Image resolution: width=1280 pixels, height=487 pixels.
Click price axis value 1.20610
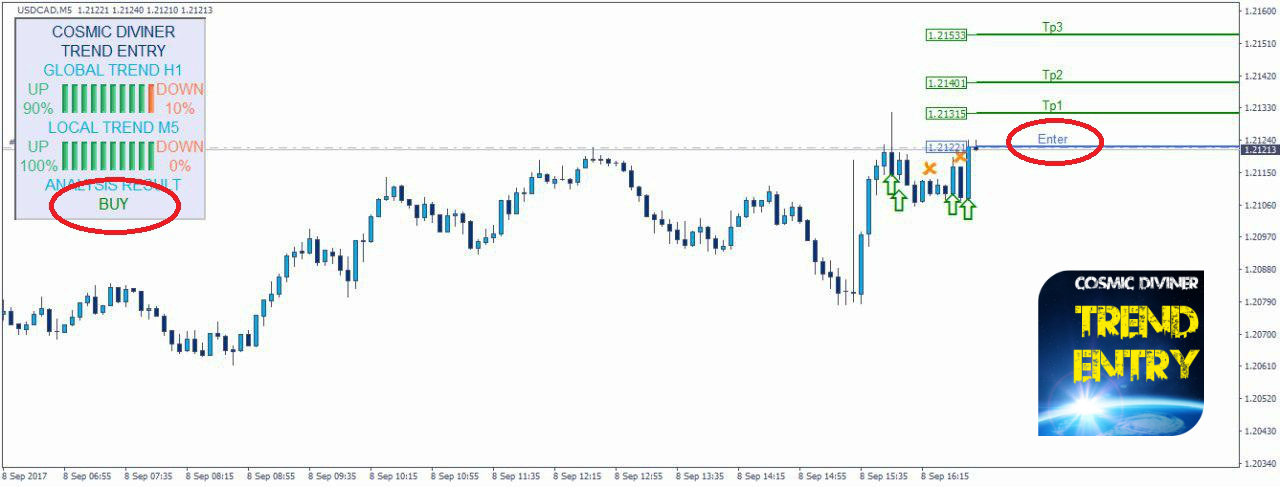(1260, 366)
